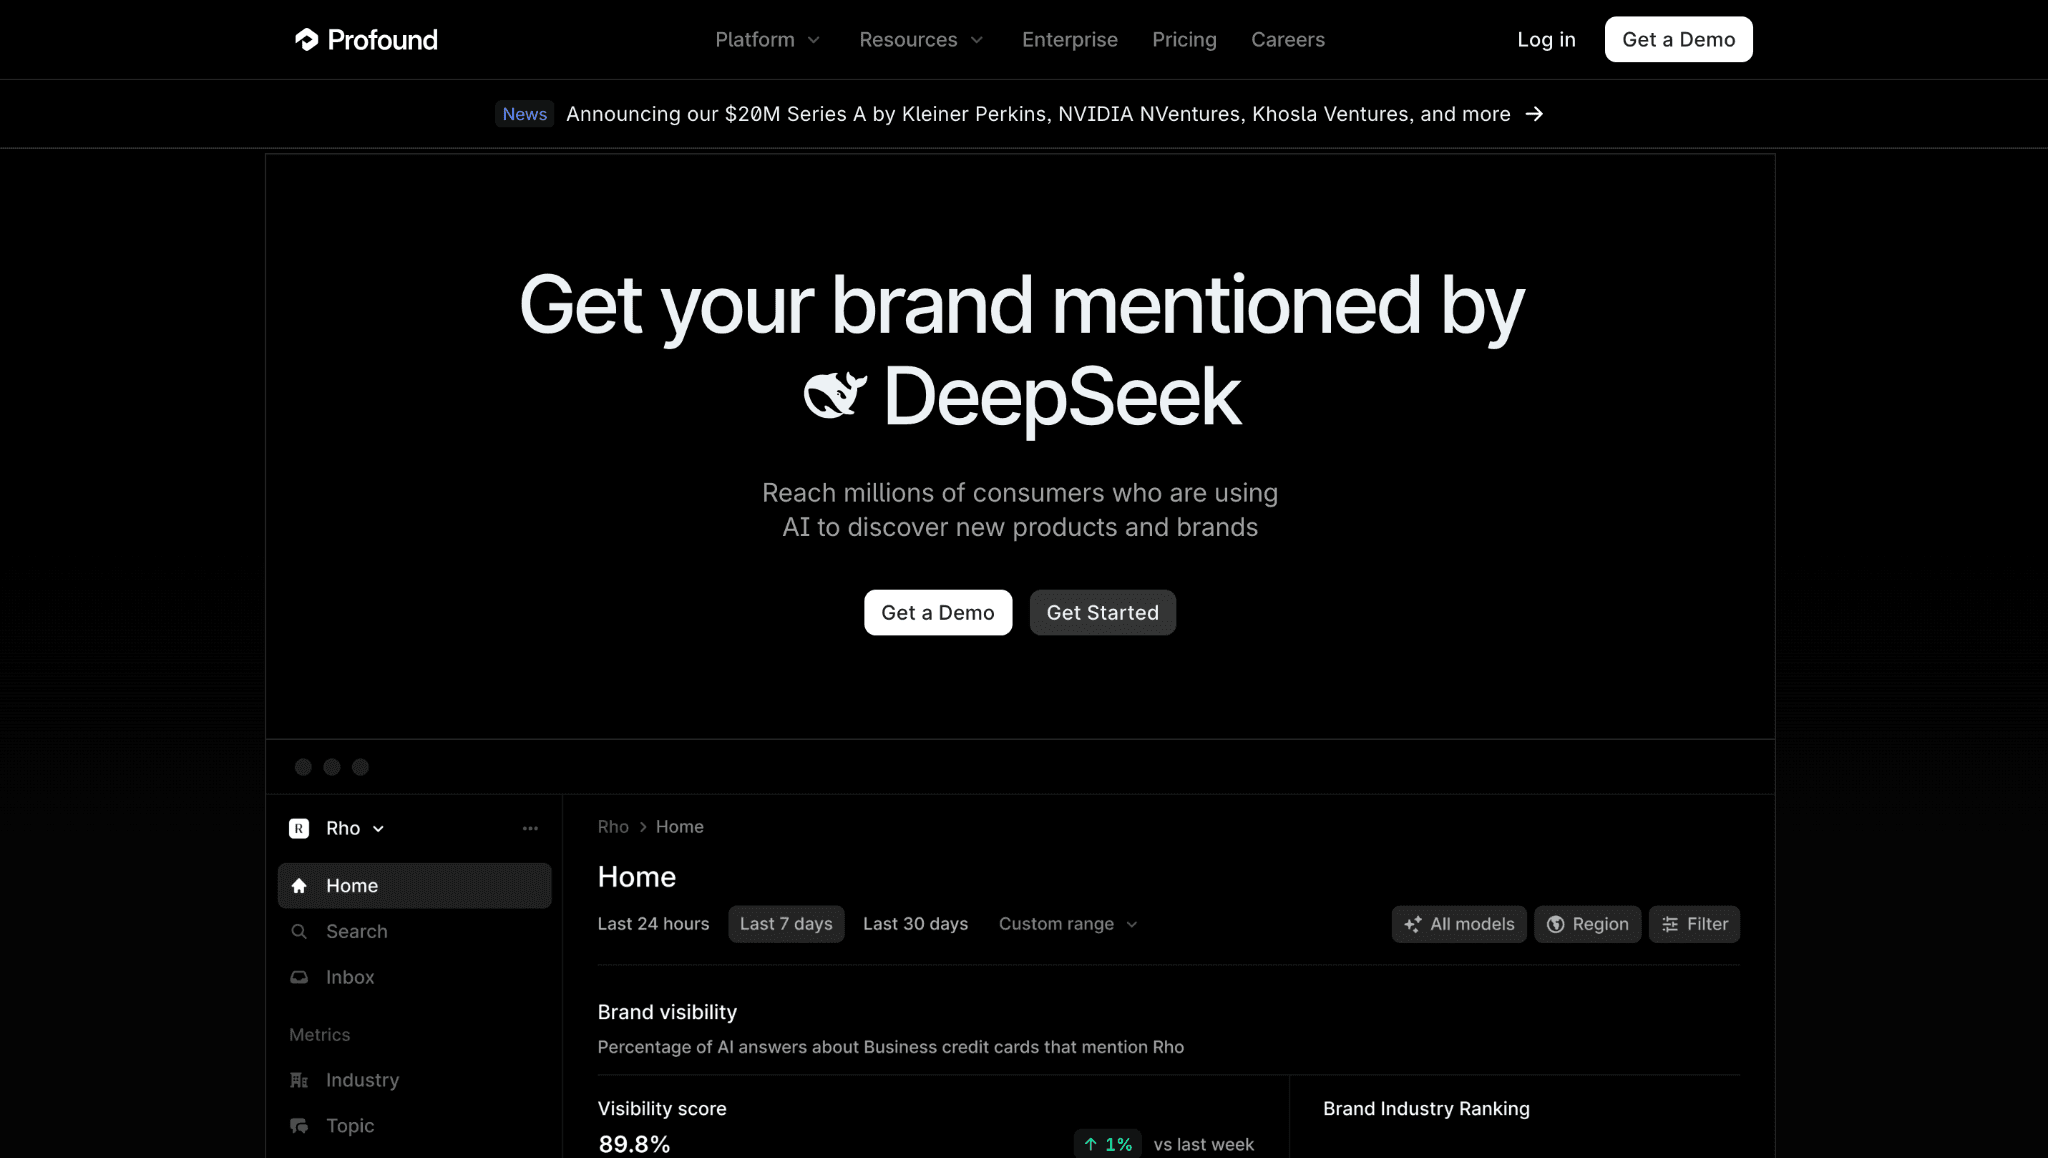Open the Careers page
Image resolution: width=2048 pixels, height=1158 pixels.
coord(1288,40)
